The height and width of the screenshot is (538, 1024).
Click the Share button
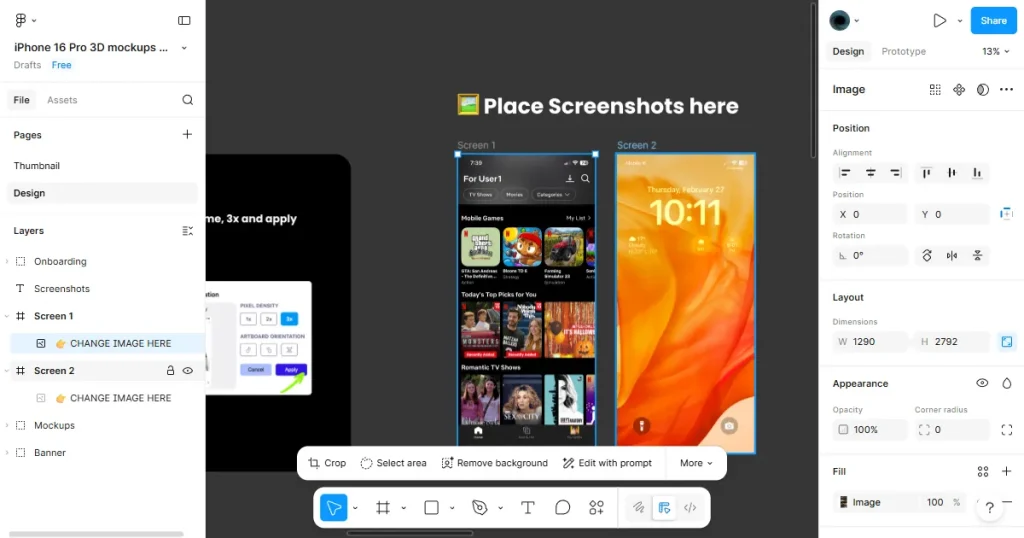click(993, 21)
